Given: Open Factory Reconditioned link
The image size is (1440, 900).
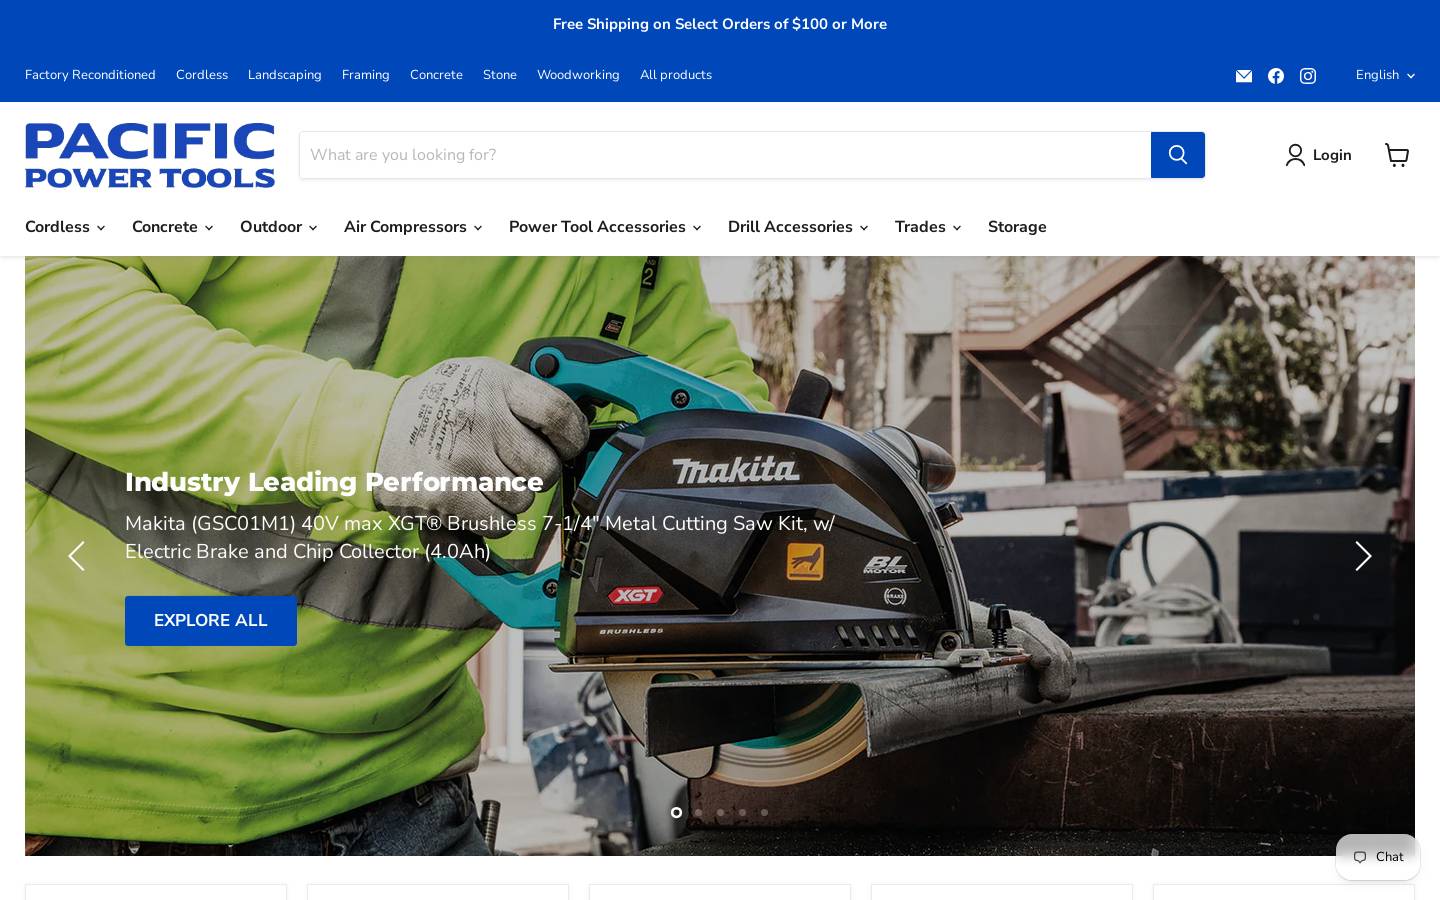Looking at the screenshot, I should point(90,75).
